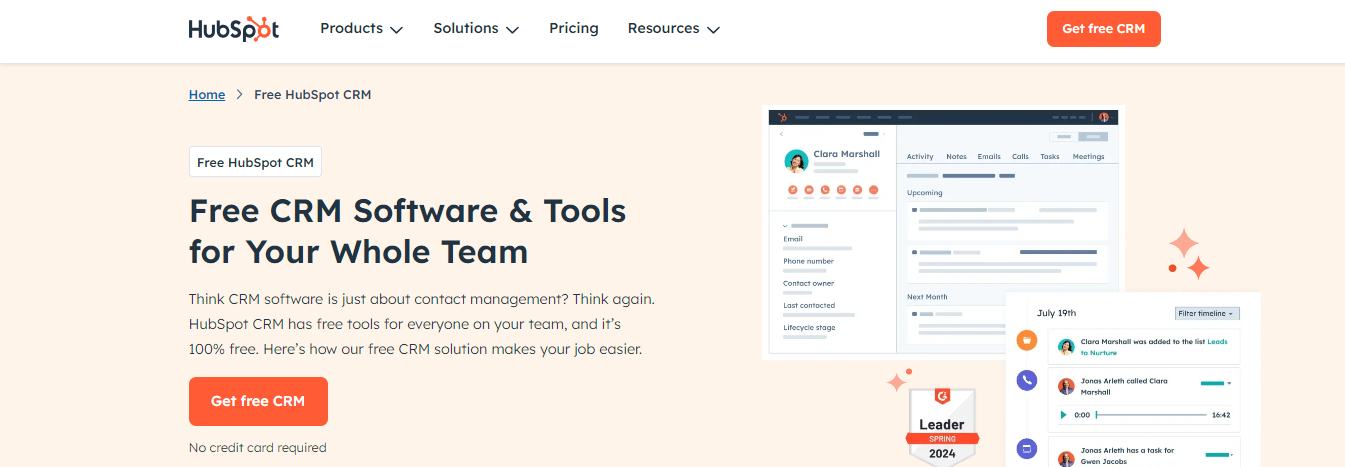Select the Meetings tab in the mockup
The width and height of the screenshot is (1345, 467).
point(1088,156)
